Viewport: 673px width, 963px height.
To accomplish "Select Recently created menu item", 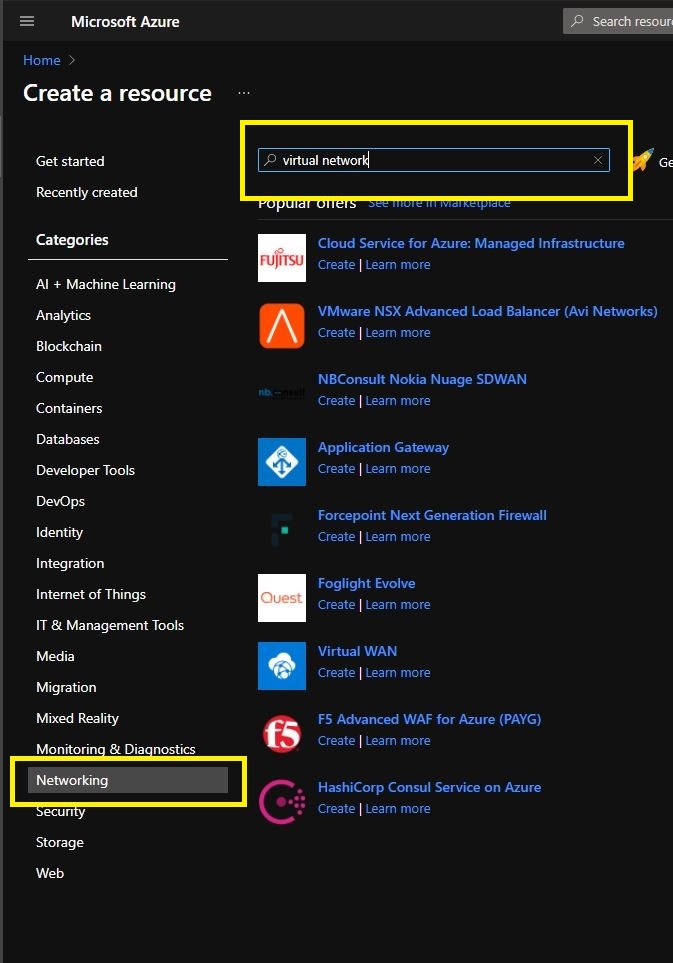I will click(87, 192).
